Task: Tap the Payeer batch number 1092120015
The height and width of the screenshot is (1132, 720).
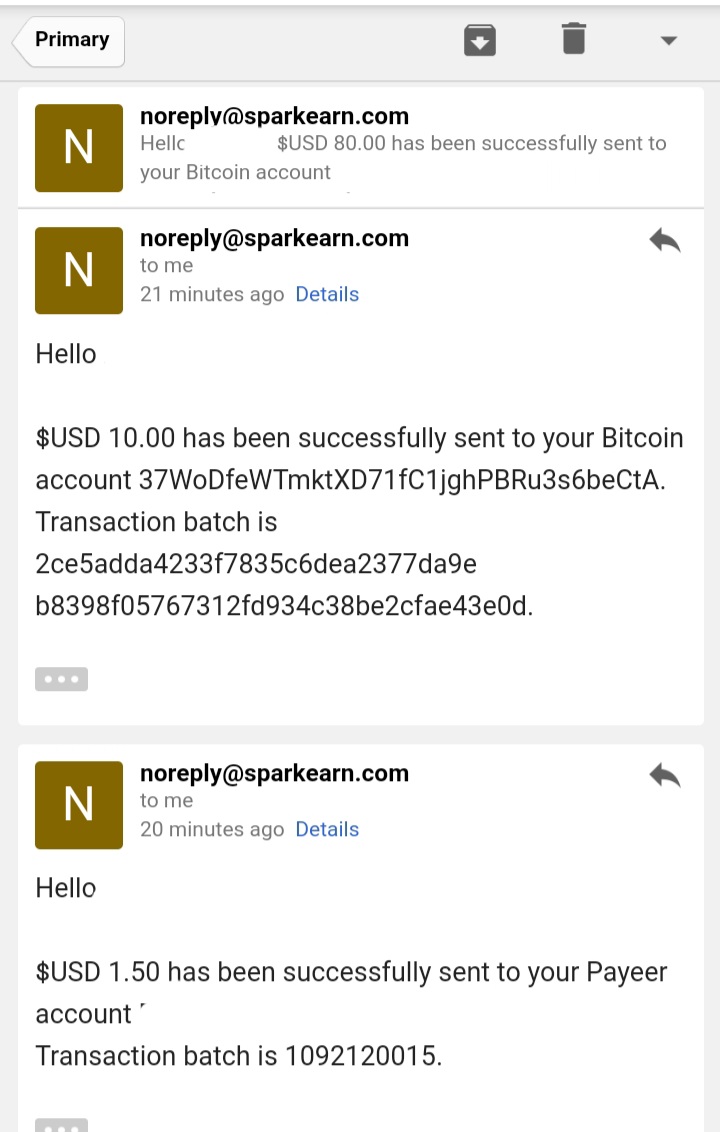Action: 363,1056
